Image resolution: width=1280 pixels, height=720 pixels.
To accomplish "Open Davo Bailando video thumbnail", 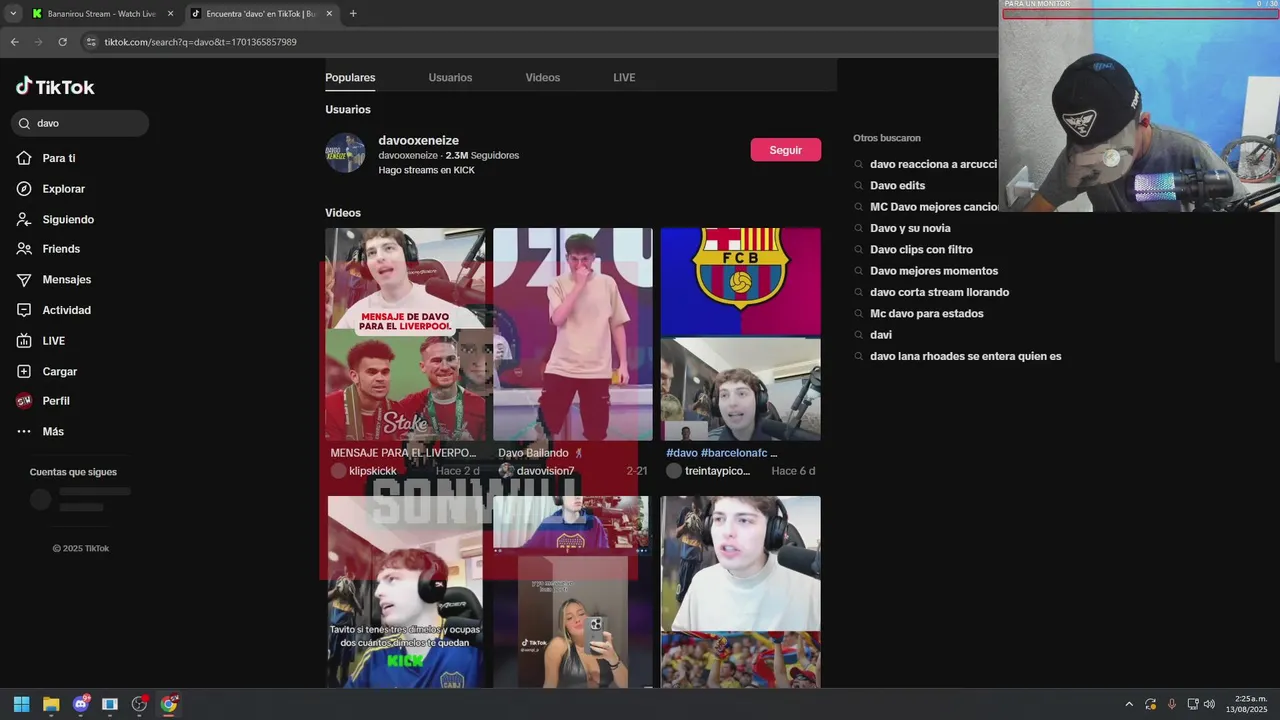I will pos(572,334).
